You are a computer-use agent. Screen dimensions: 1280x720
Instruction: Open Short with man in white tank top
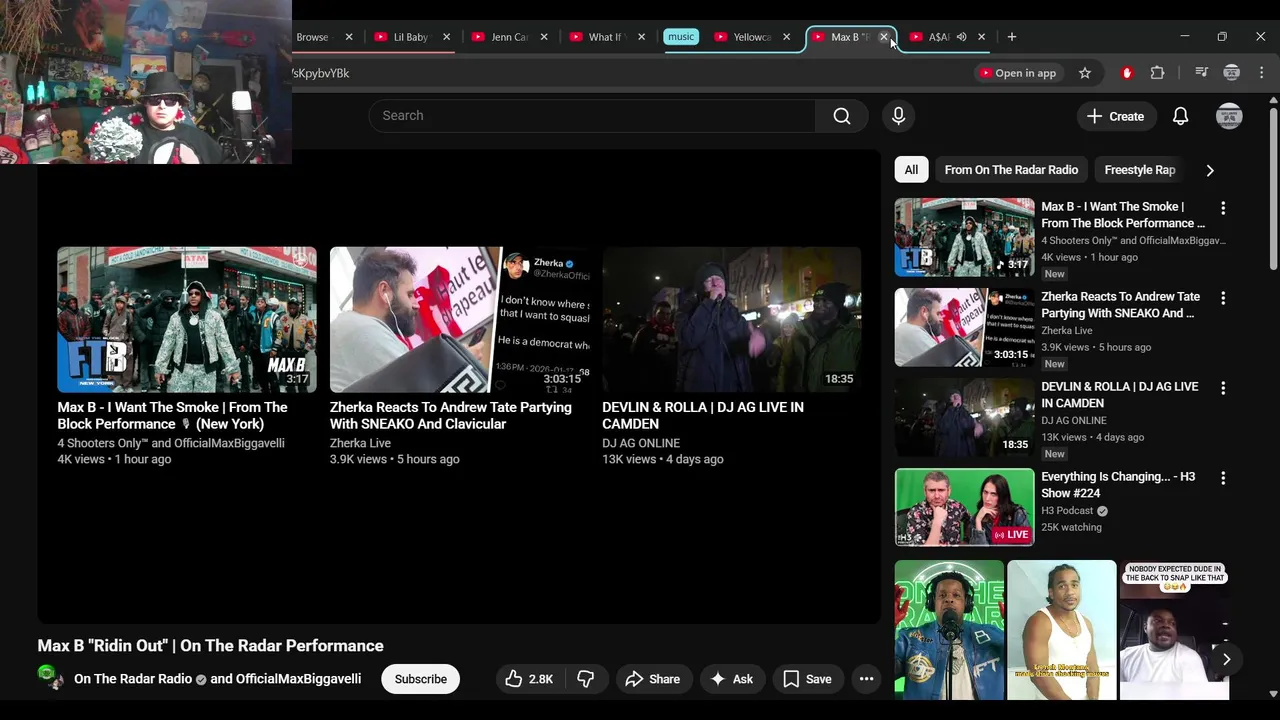[1062, 630]
